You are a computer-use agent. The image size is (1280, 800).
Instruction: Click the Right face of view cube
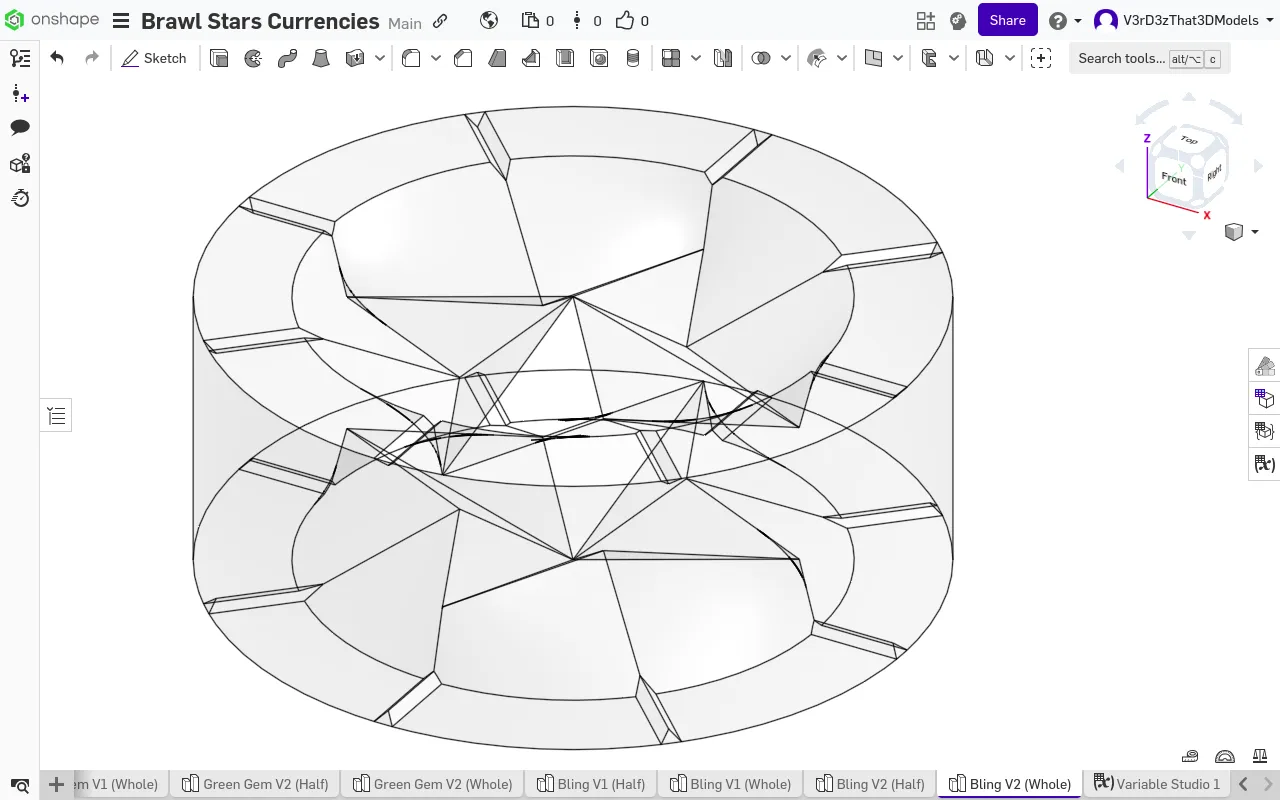click(1213, 172)
